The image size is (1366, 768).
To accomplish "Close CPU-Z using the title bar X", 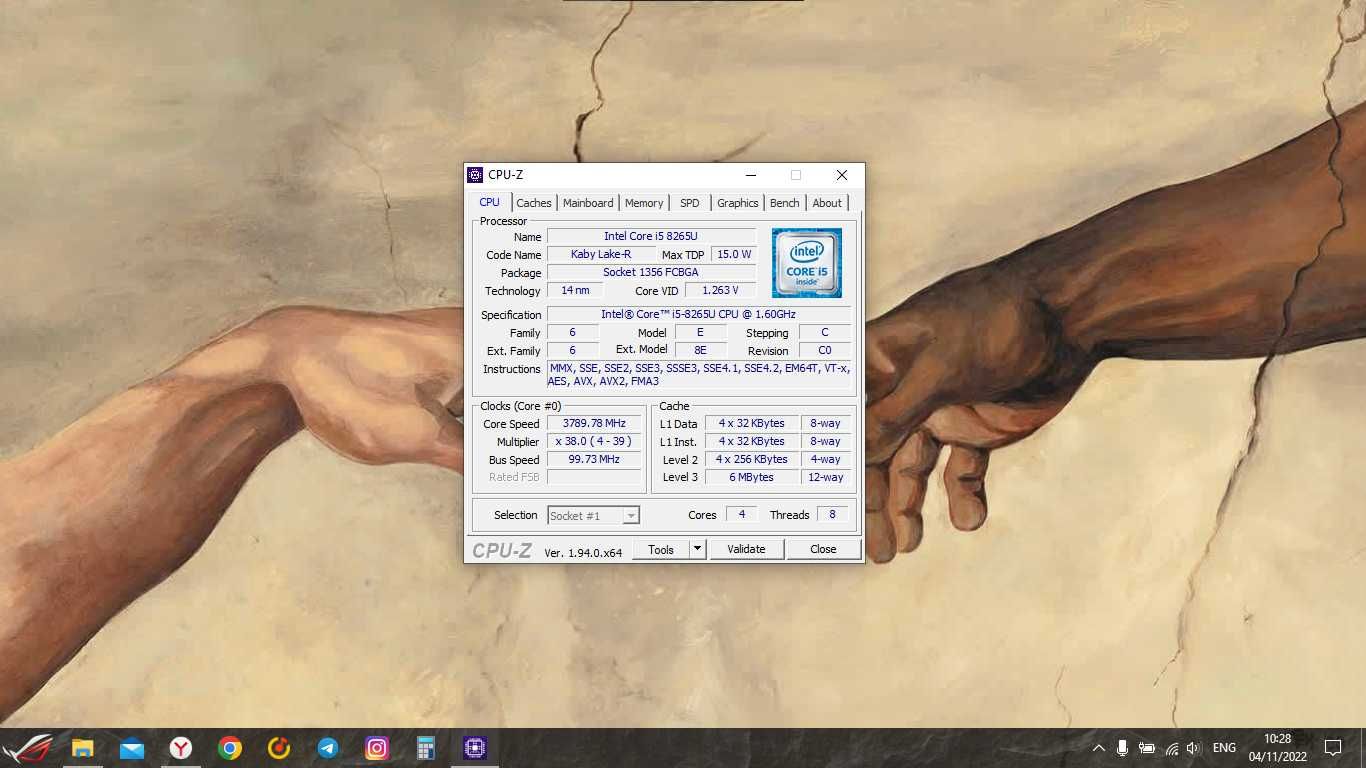I will click(842, 175).
